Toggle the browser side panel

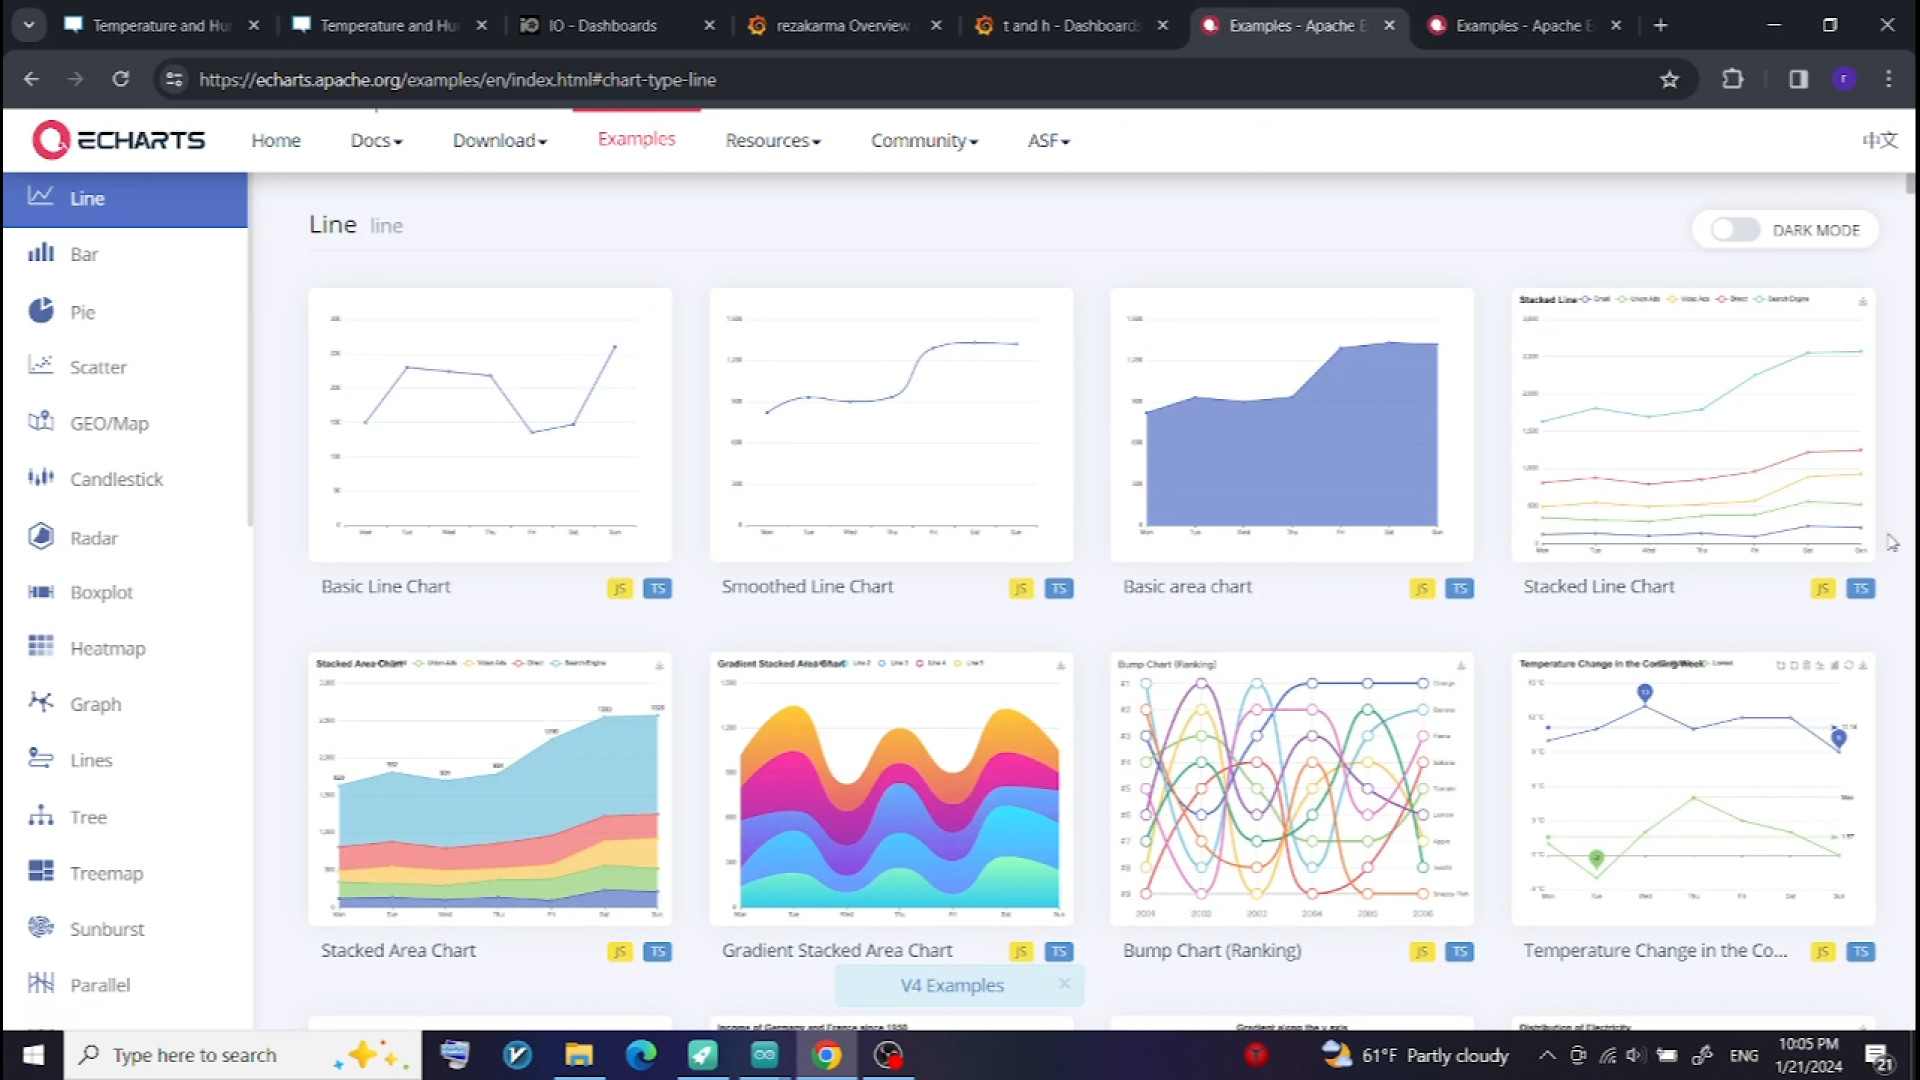(x=1798, y=79)
